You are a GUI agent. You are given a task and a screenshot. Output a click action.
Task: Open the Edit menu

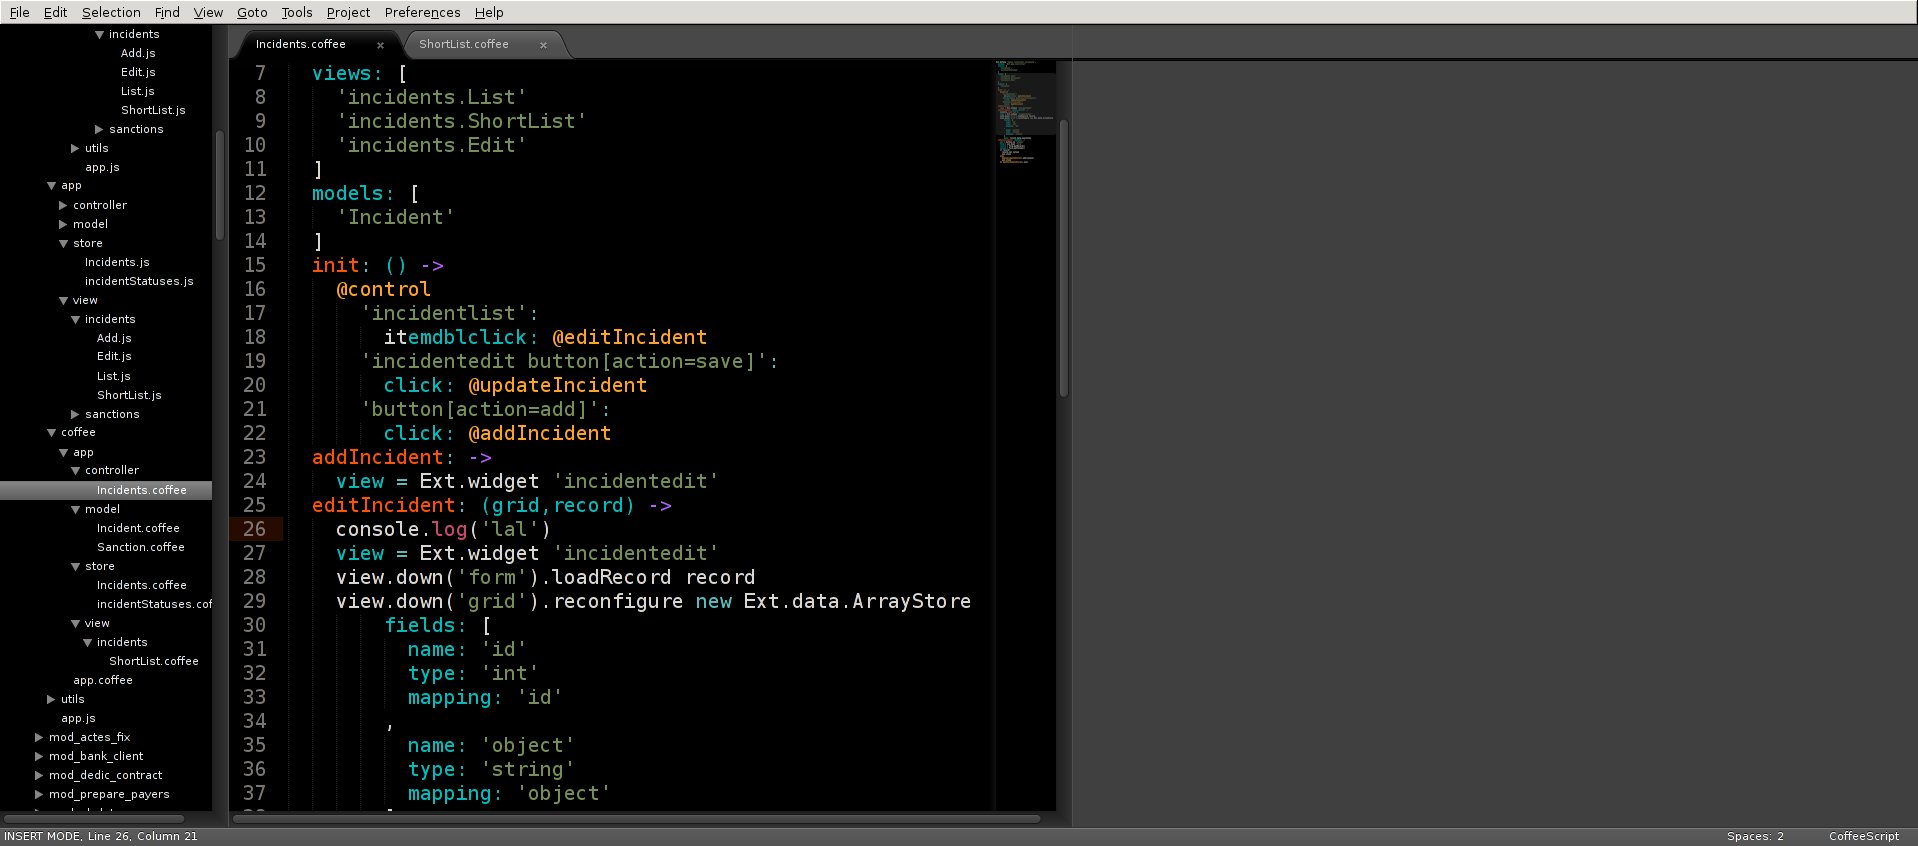tap(56, 12)
